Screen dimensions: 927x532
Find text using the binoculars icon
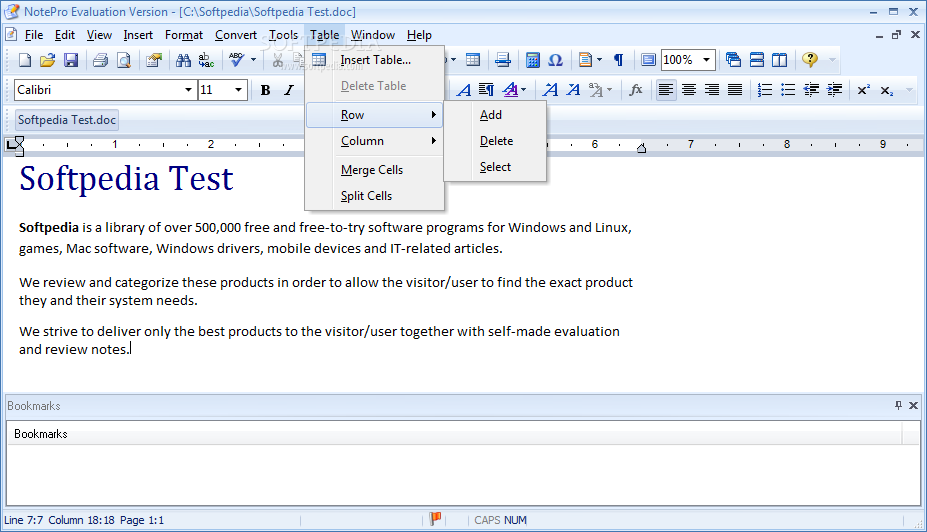[183, 60]
